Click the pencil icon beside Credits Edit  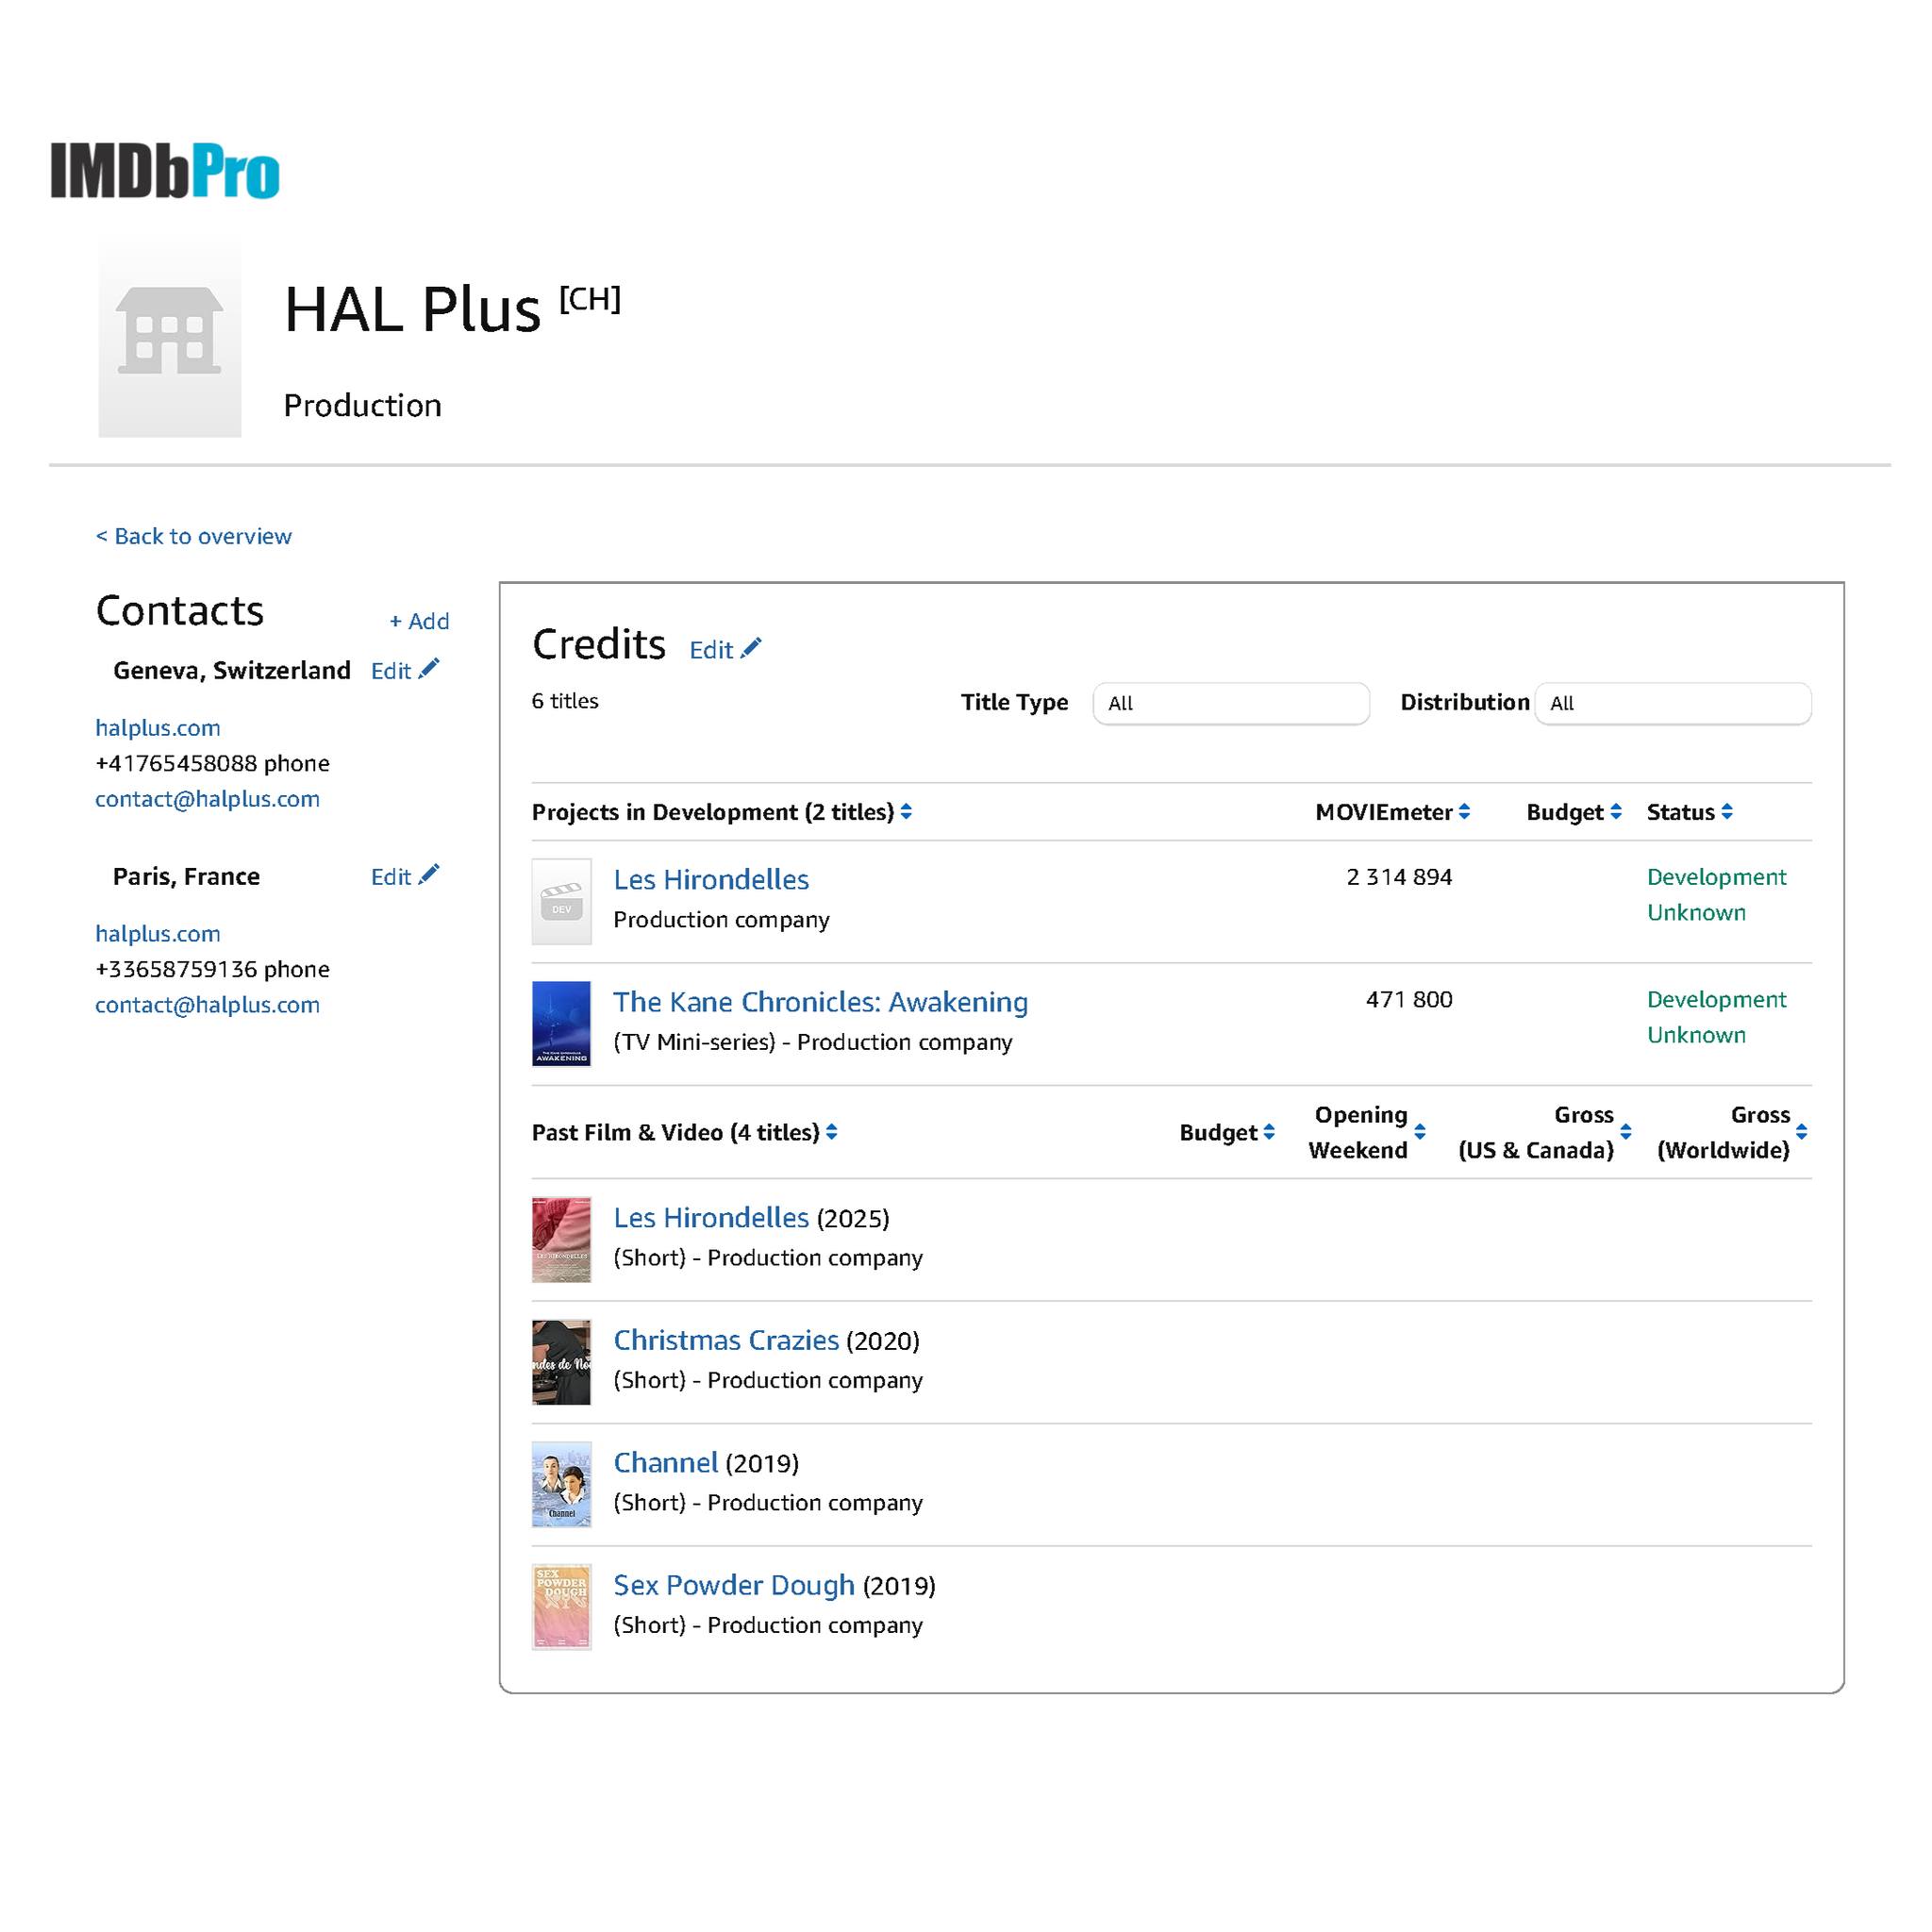751,649
